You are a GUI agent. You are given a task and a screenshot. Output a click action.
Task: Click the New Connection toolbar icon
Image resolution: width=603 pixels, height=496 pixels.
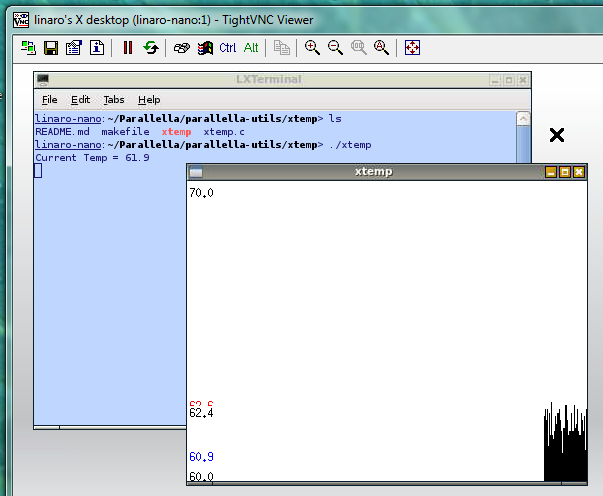pos(28,47)
